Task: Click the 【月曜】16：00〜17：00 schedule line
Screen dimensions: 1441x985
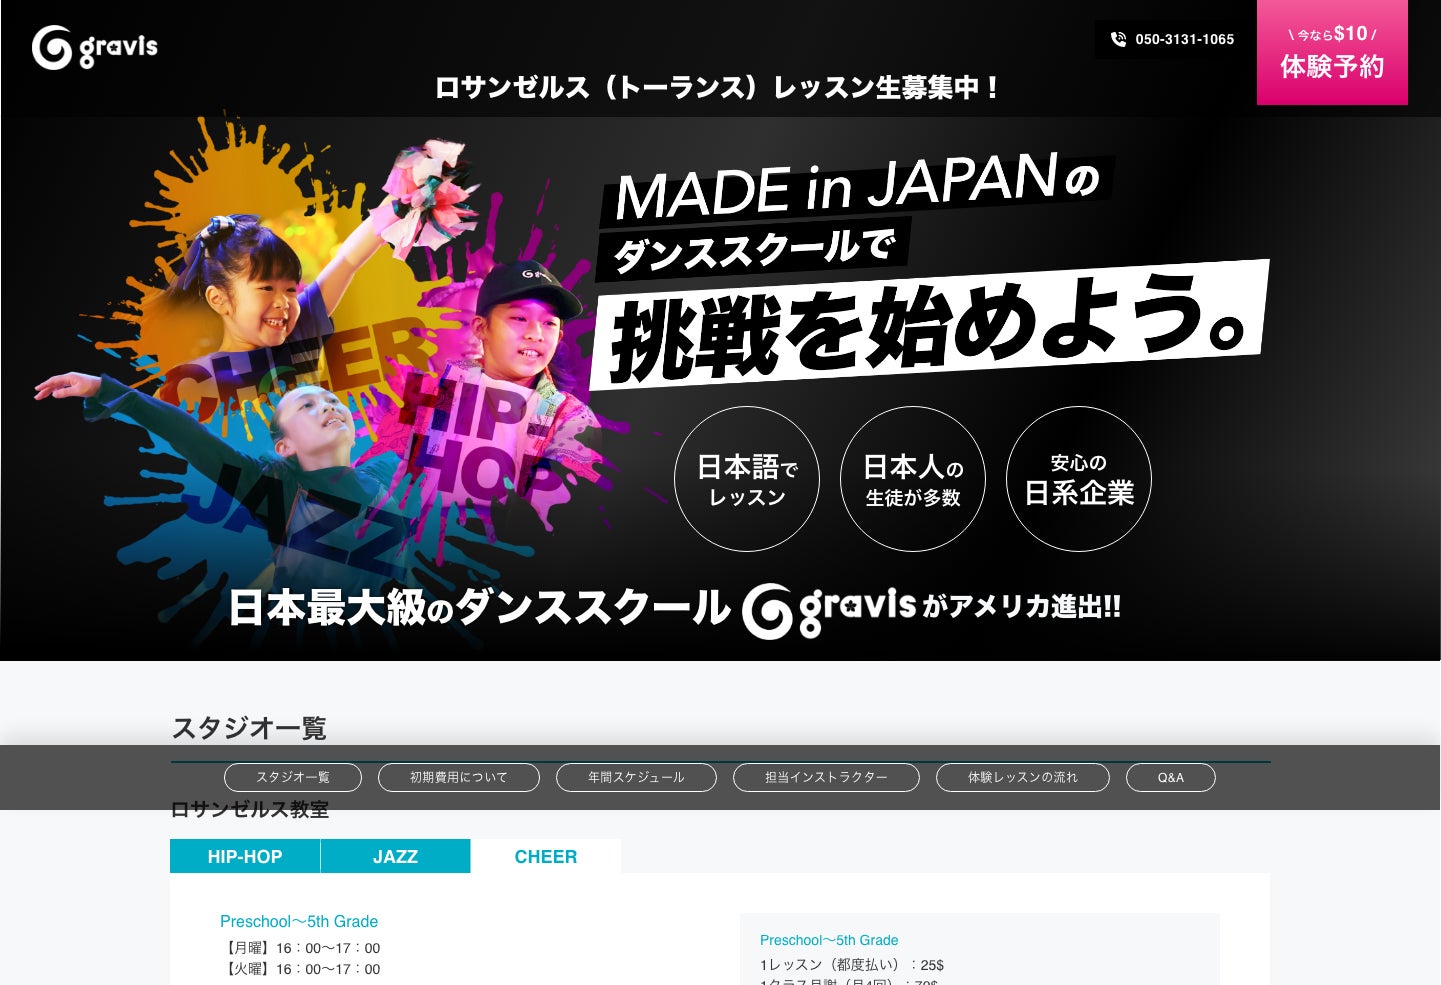Action: pyautogui.click(x=300, y=948)
